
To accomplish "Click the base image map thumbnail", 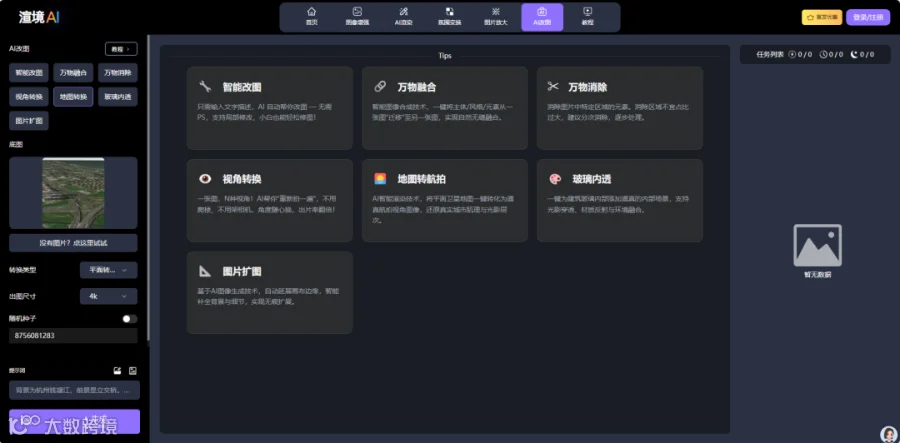I will (x=73, y=193).
